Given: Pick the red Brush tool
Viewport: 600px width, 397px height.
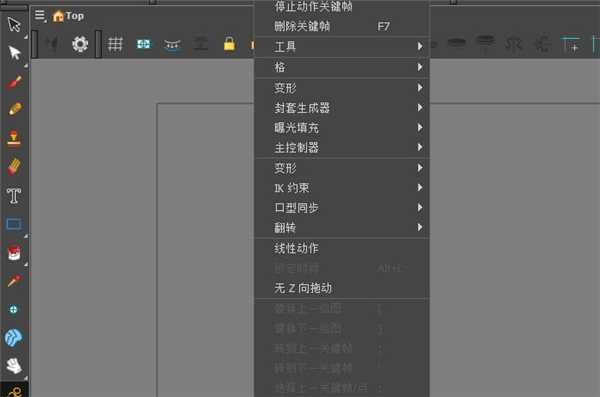Looking at the screenshot, I should 14,82.
